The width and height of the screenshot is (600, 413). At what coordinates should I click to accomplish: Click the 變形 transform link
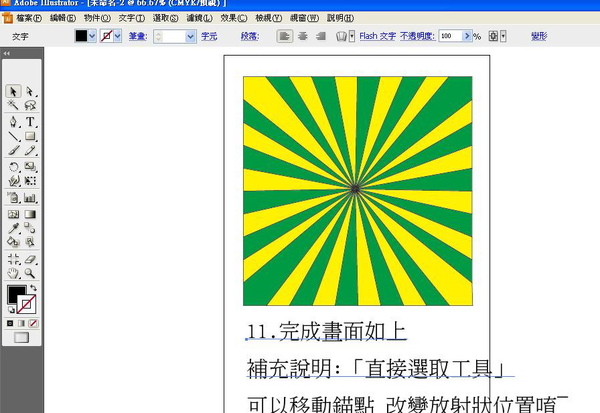coord(539,36)
